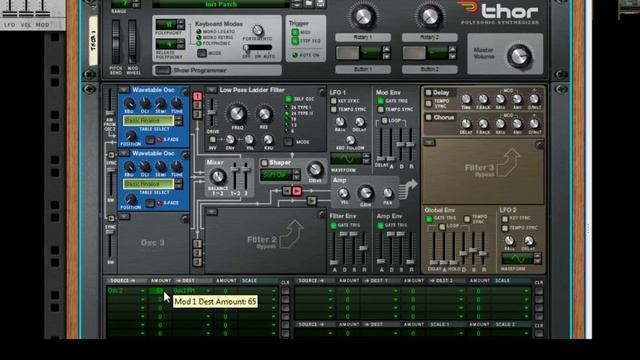The image size is (640, 360).
Task: Enable filter INV button
Action: click(x=213, y=140)
